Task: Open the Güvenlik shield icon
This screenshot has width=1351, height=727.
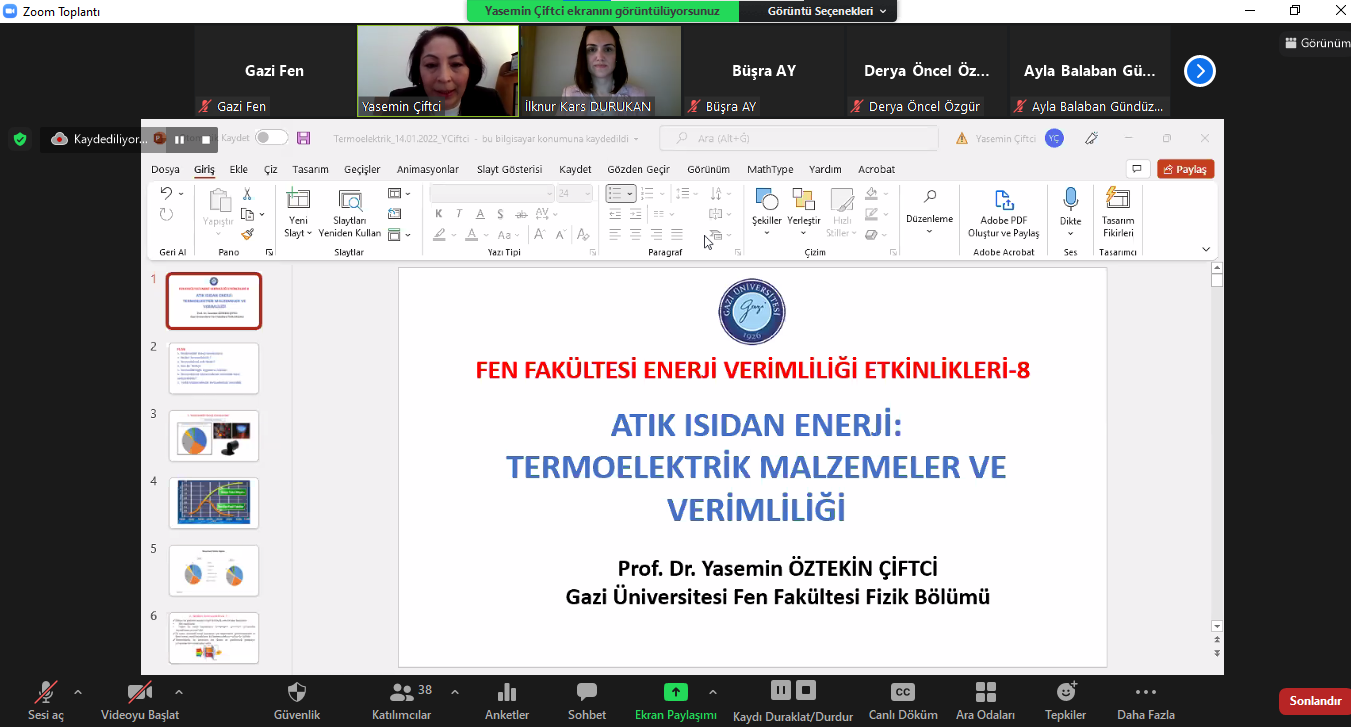Action: (297, 692)
